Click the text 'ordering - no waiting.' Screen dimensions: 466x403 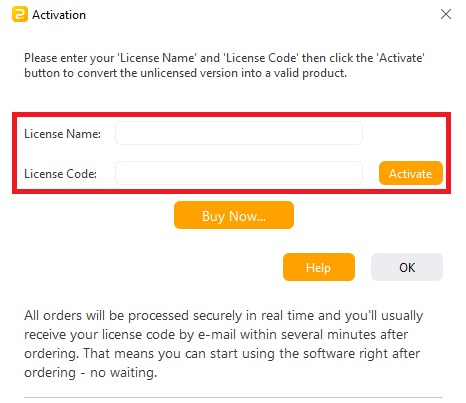pos(90,372)
